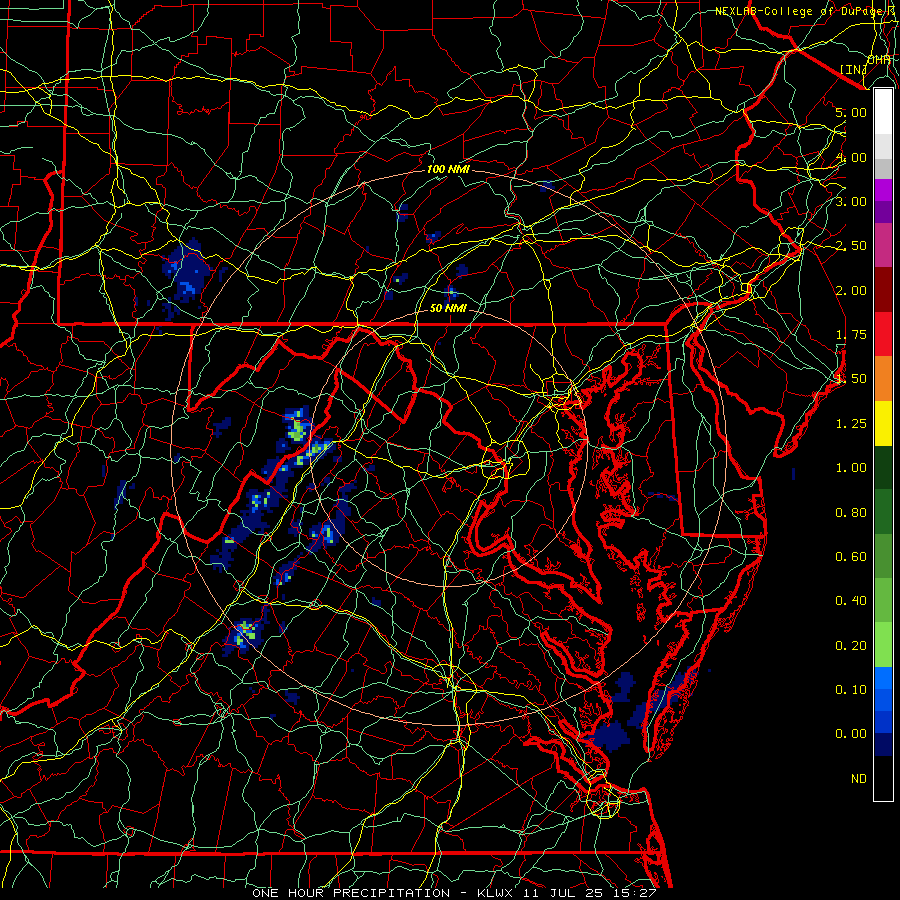
Task: Click the darkest green swatch beside 1.00
Action: [x=883, y=468]
